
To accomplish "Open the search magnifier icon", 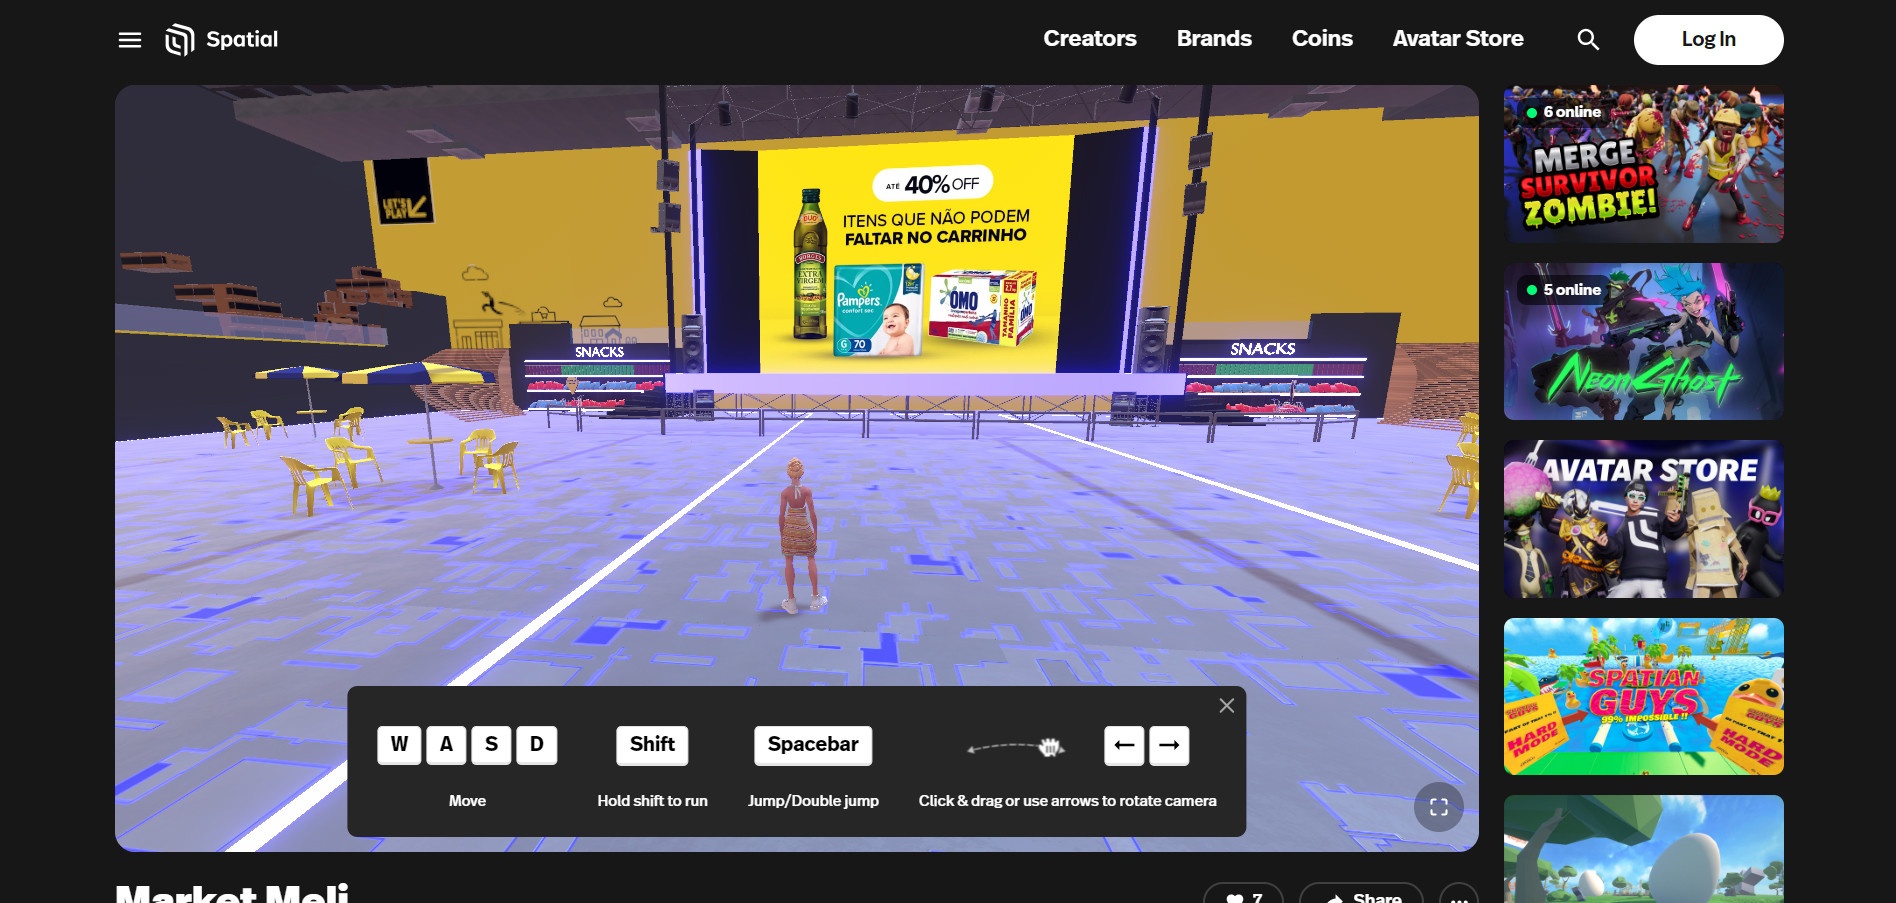I will [1588, 40].
